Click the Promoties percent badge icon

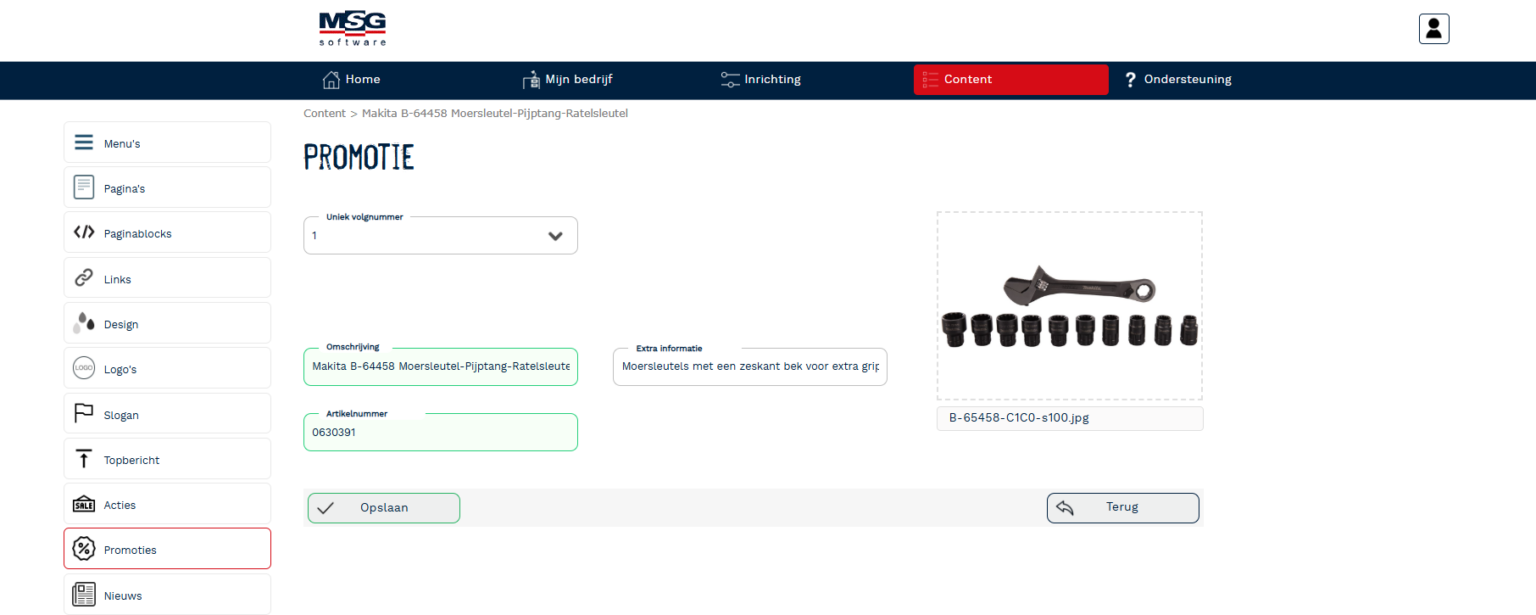[84, 549]
